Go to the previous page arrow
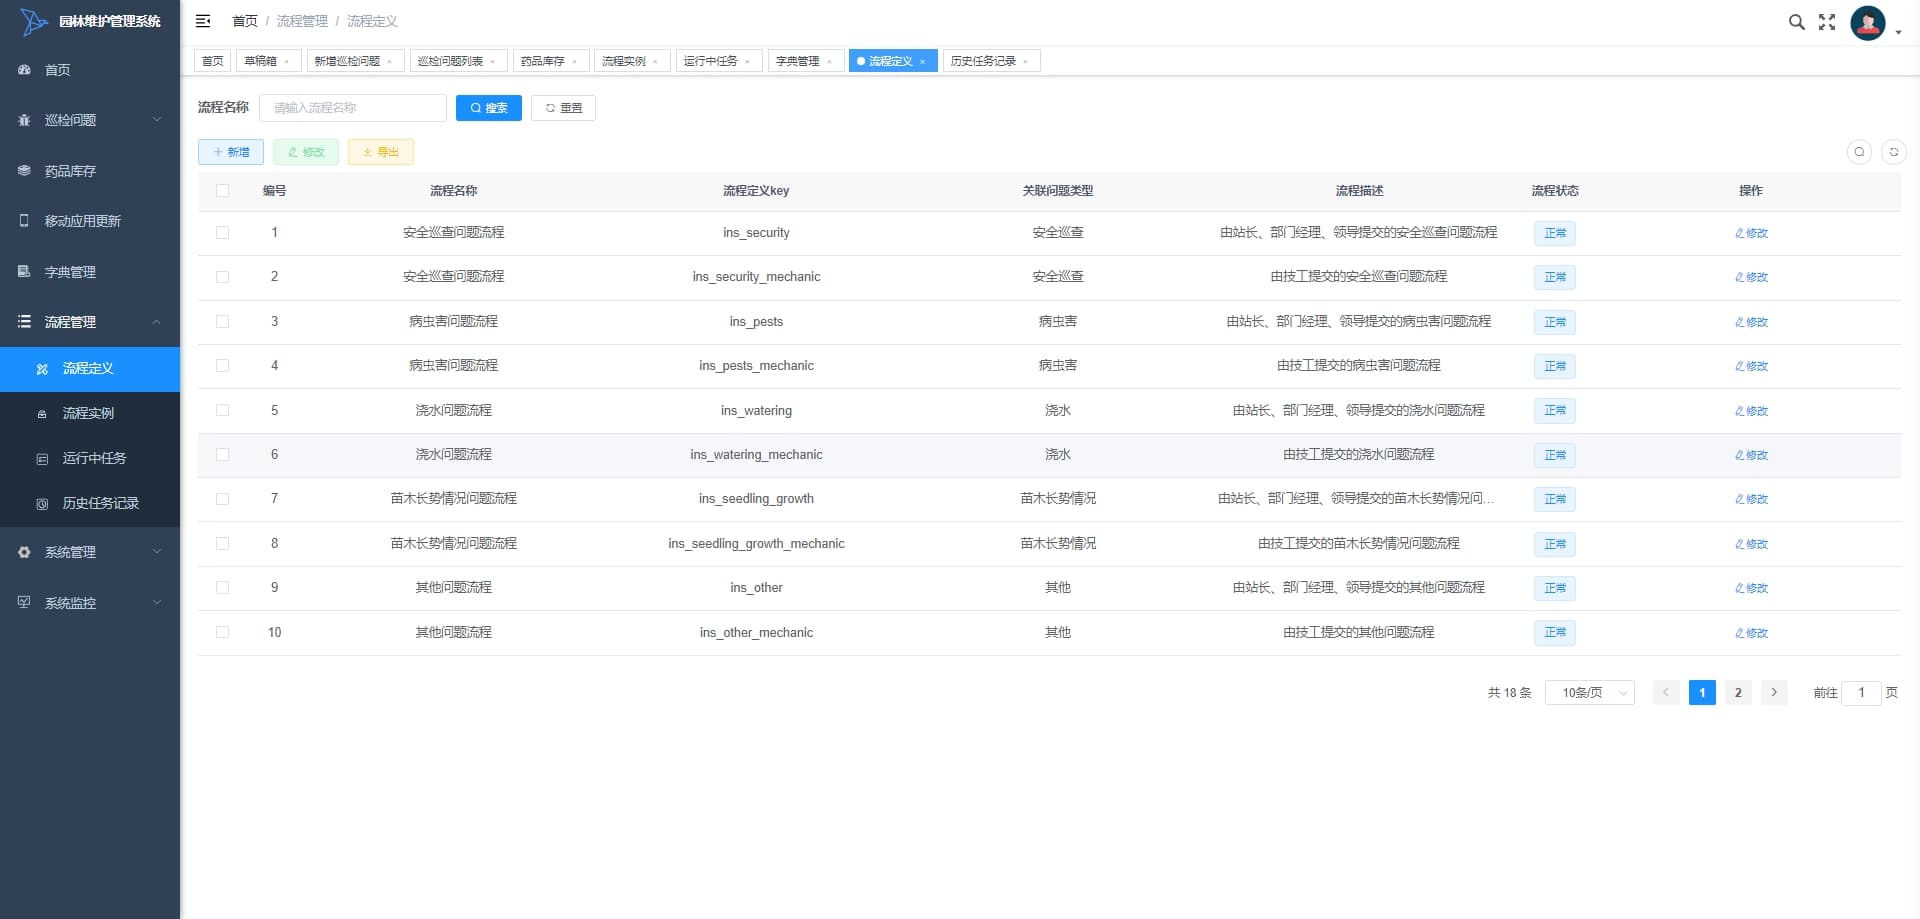 (x=1666, y=692)
